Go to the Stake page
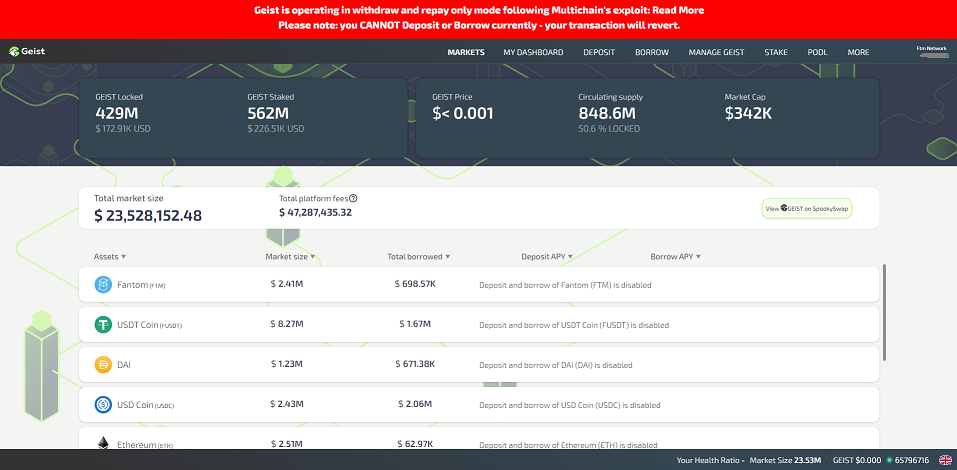This screenshot has width=957, height=470. (775, 52)
